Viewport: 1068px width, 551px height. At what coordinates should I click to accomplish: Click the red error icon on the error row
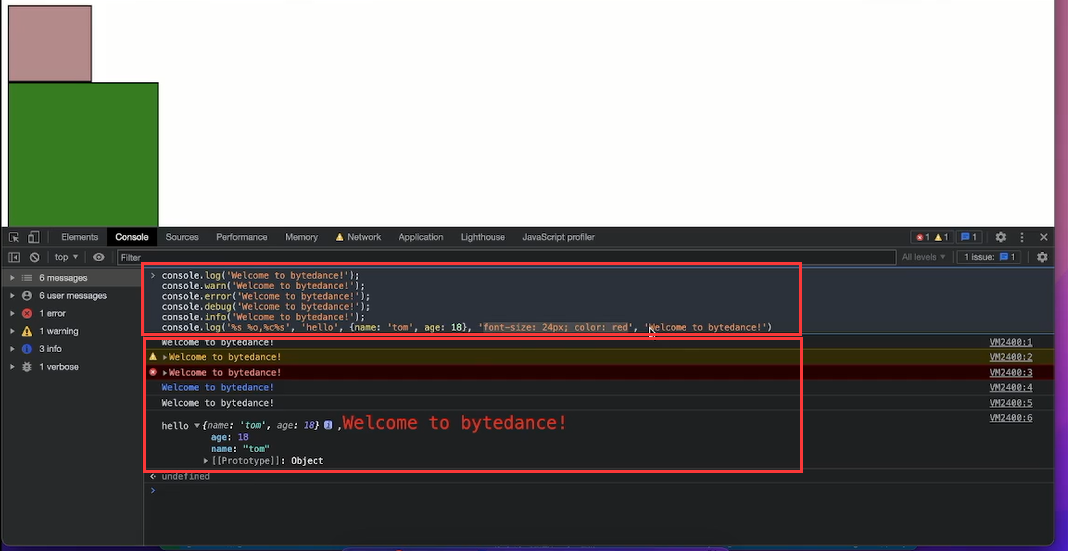coord(153,373)
